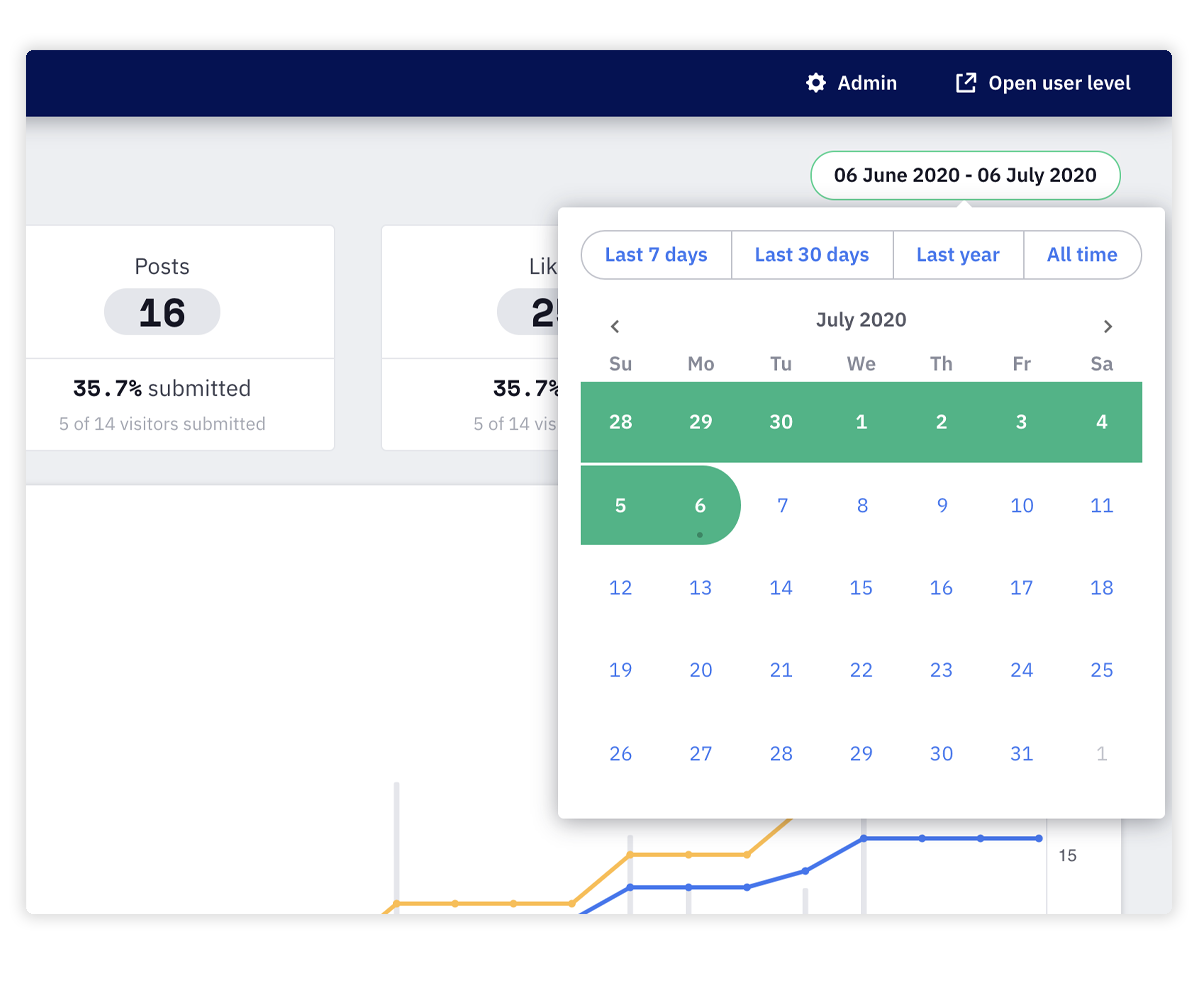Pick July 1 in highlighted row
Screen dimensions: 1200x982
pyautogui.click(x=861, y=422)
